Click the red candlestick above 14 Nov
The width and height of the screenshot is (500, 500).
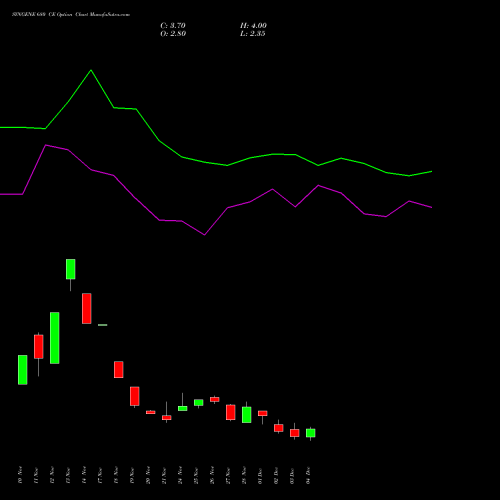[x=87, y=308]
